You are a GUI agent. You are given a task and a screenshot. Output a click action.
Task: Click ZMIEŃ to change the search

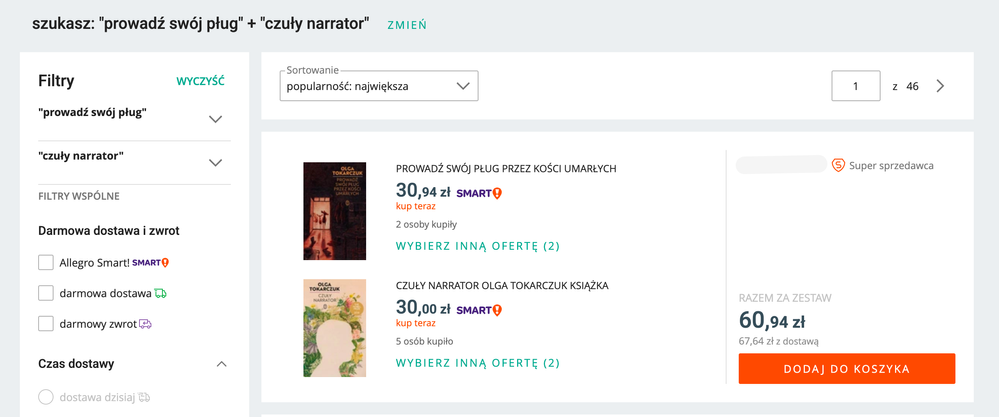(407, 25)
